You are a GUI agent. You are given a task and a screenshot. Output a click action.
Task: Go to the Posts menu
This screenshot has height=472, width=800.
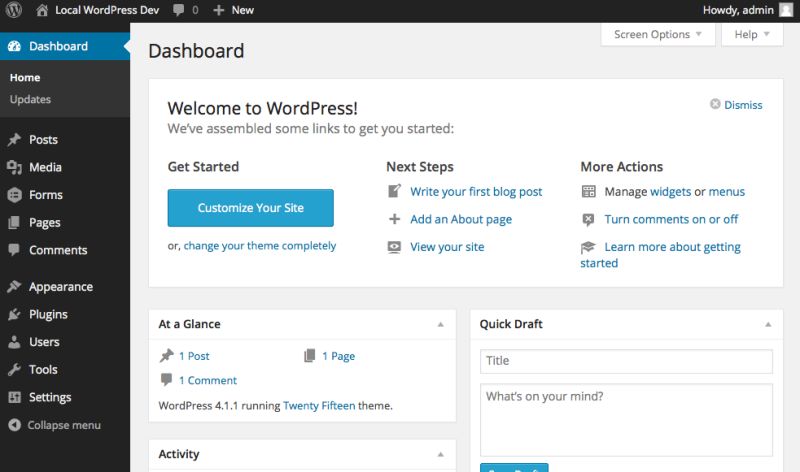[x=43, y=139]
